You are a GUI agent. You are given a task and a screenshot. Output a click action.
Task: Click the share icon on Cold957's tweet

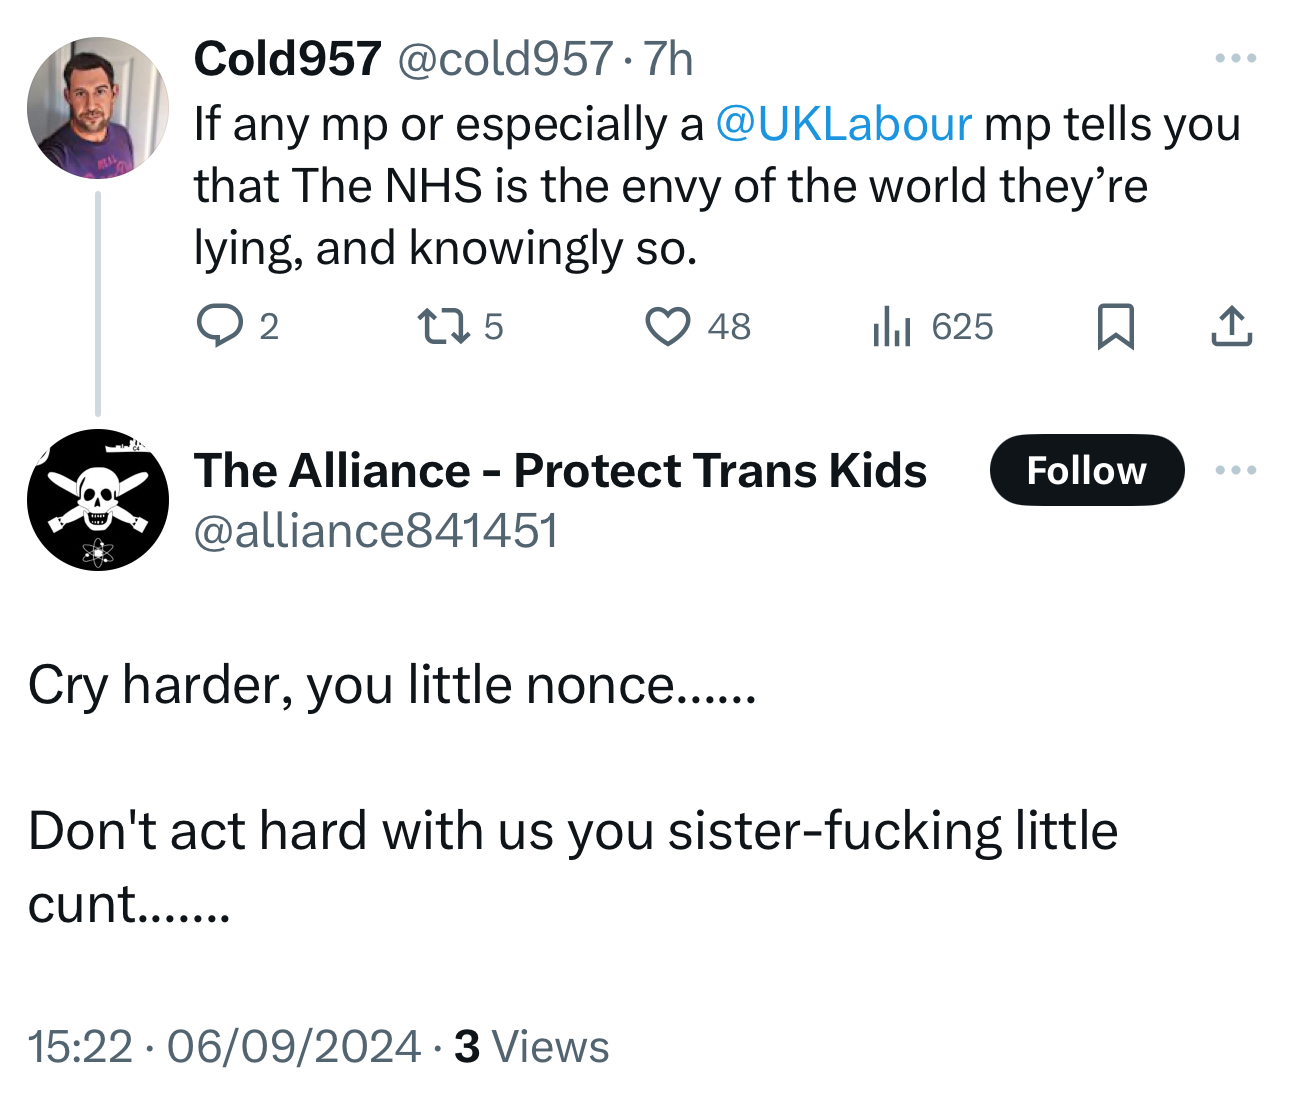[1231, 326]
